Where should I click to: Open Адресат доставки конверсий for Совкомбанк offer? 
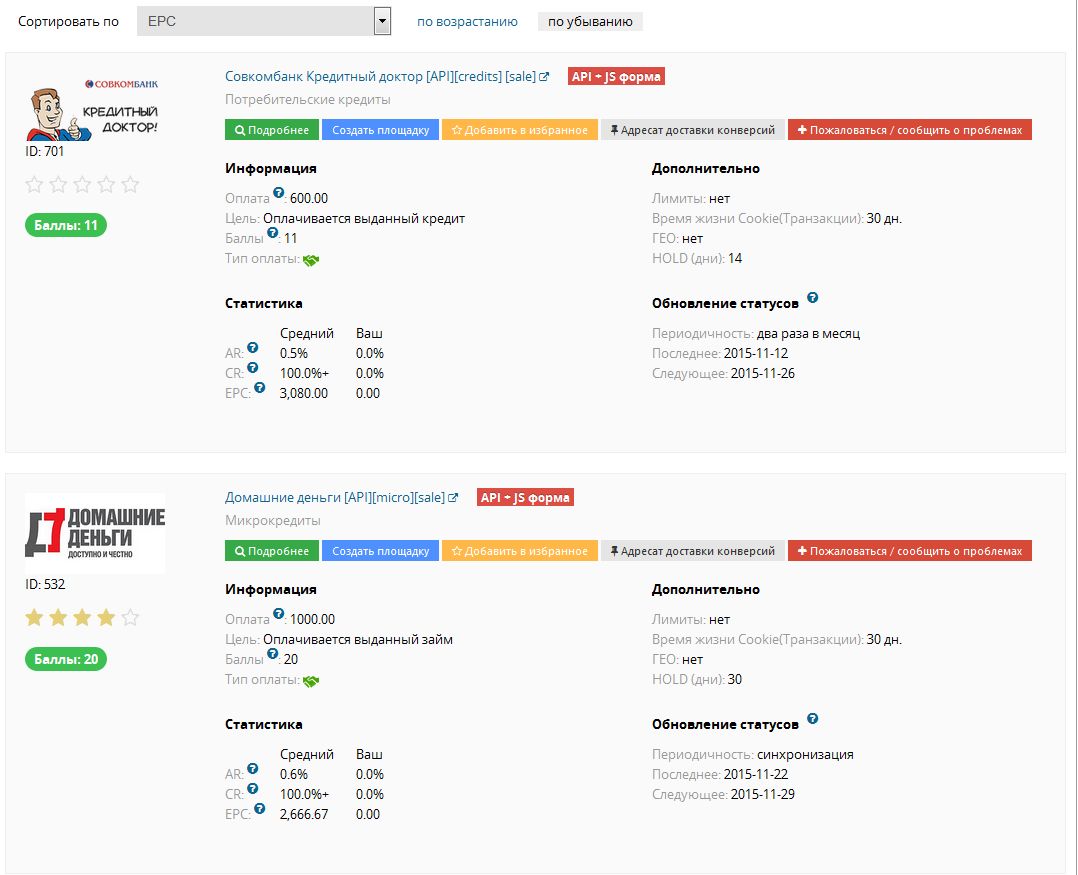tap(693, 130)
